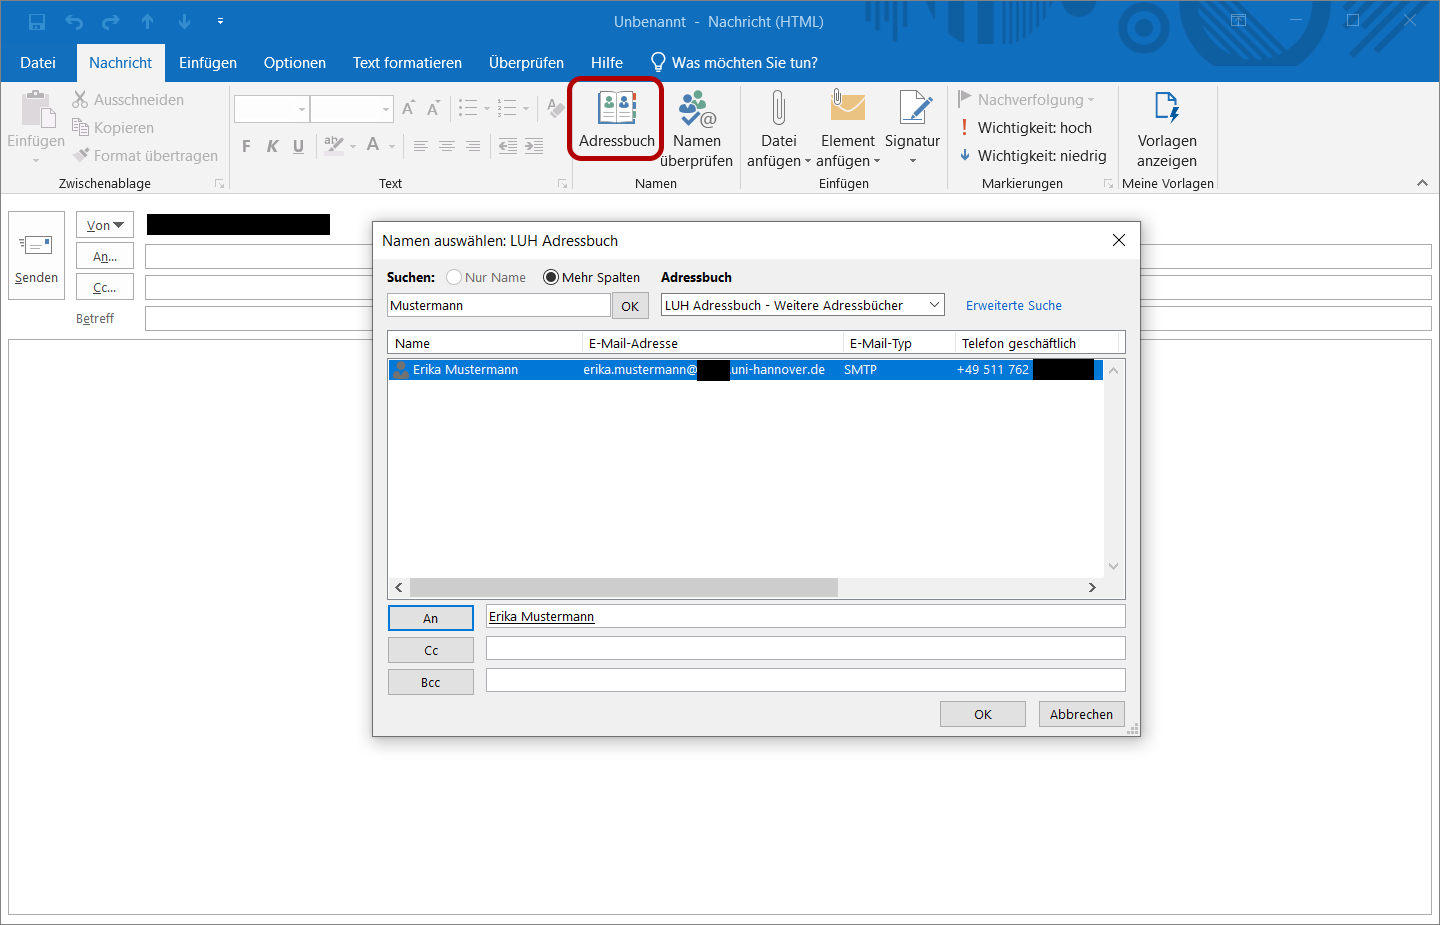Toggle bold (F) formatting

[x=246, y=146]
